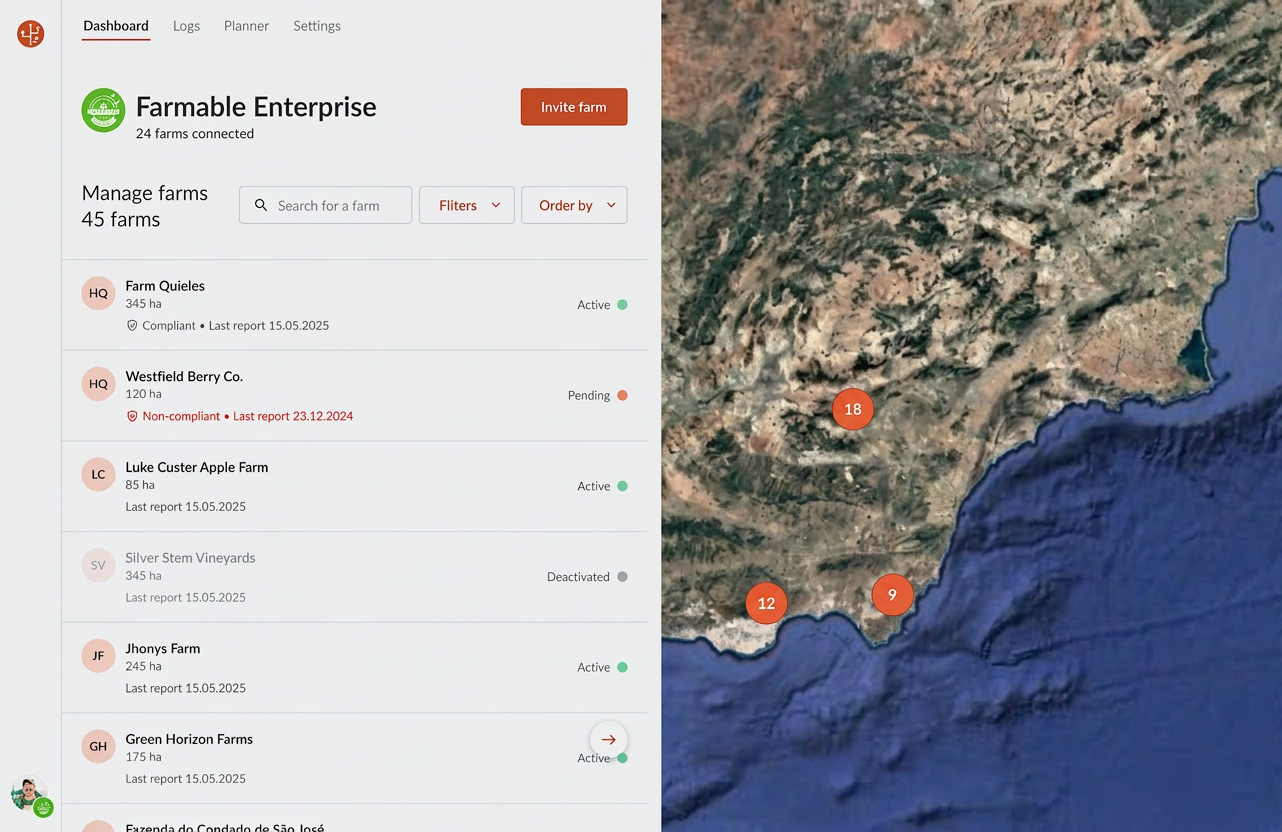Open the map cluster marker showing 9

(x=892, y=595)
